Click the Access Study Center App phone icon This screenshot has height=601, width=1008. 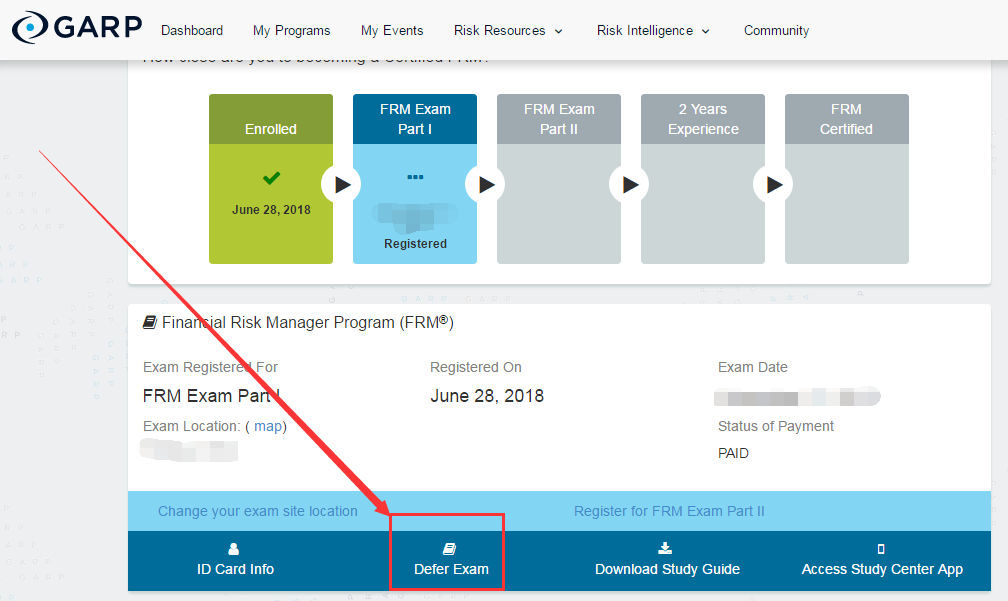tap(881, 549)
